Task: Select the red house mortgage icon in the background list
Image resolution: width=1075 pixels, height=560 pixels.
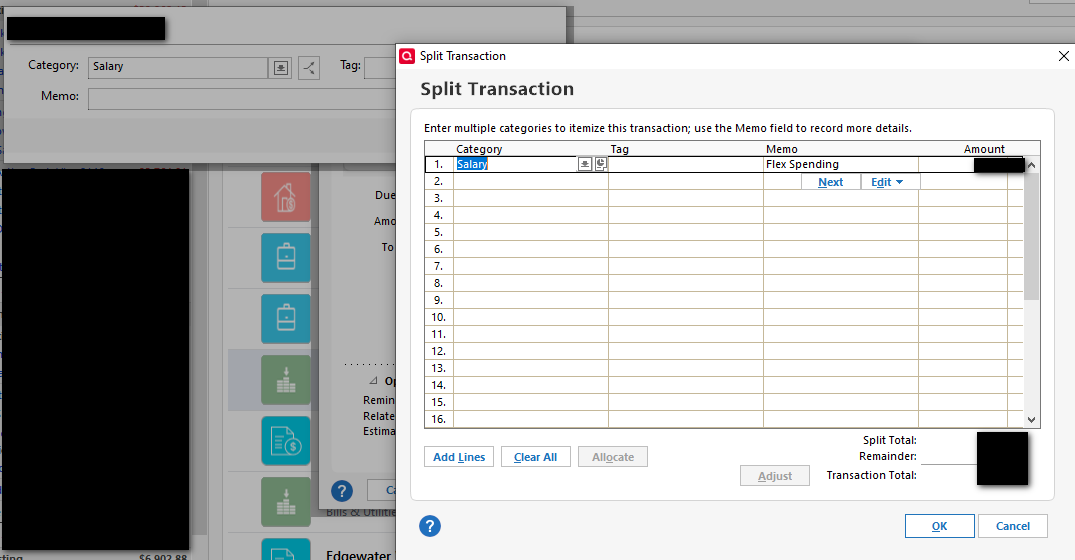Action: pos(286,197)
